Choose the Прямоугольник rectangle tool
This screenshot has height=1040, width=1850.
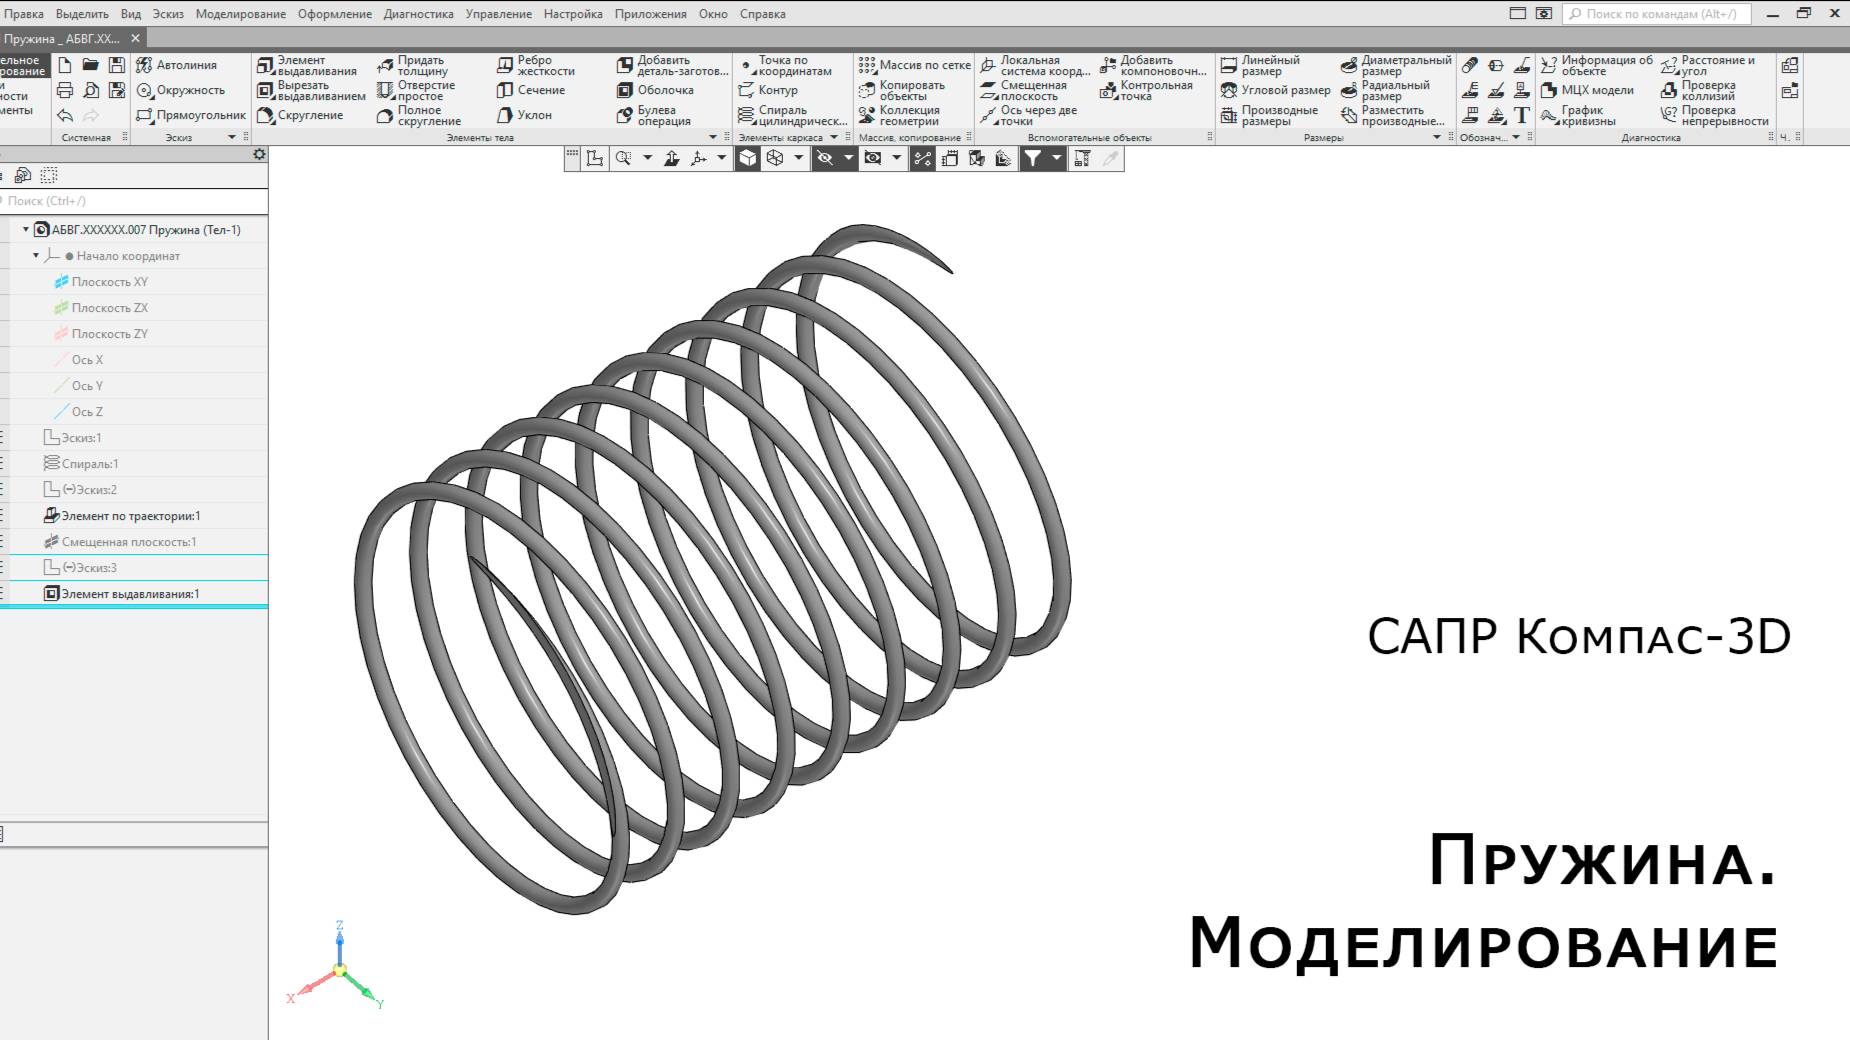[x=191, y=115]
